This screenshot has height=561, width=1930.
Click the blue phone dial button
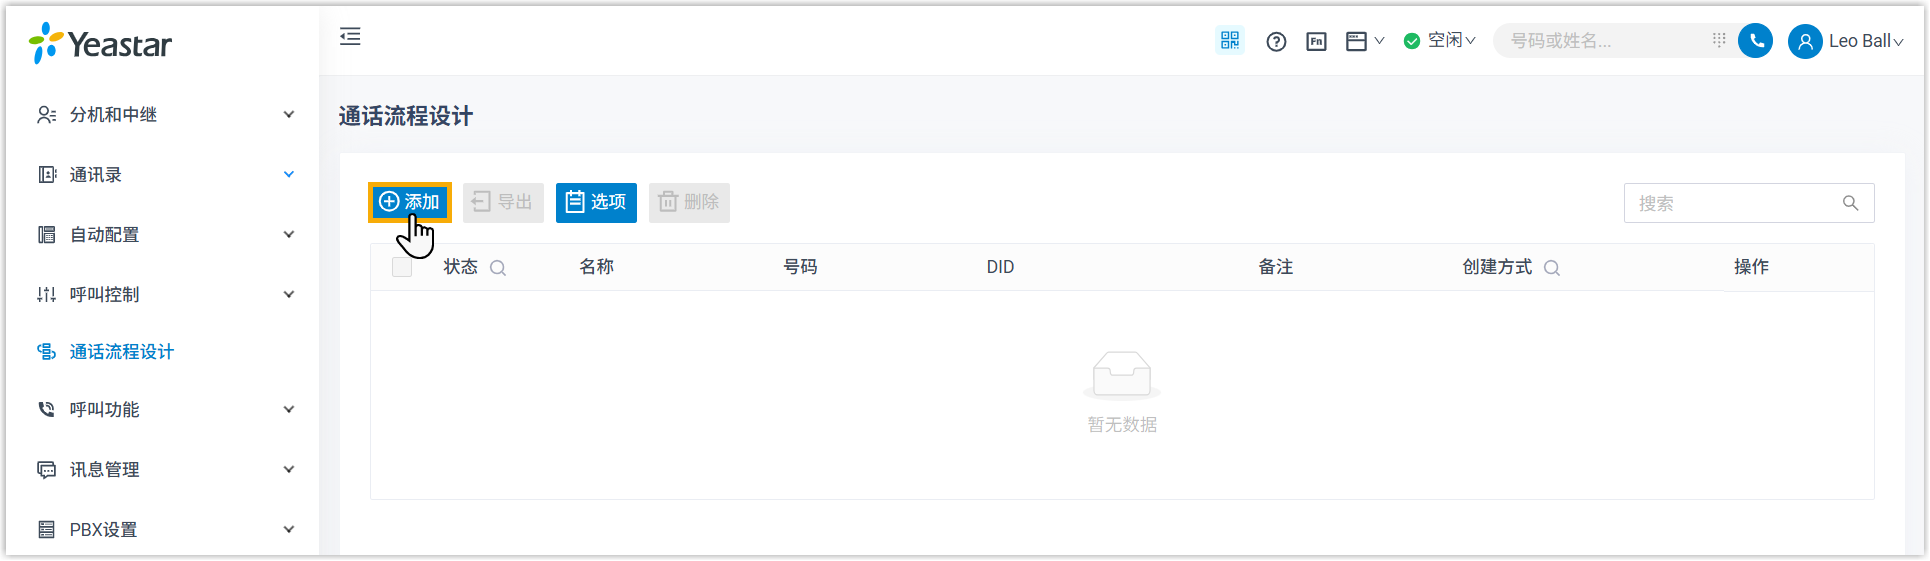click(x=1755, y=41)
